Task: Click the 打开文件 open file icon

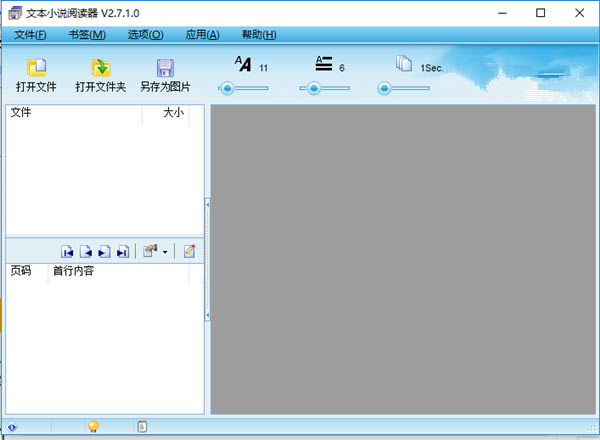Action: click(x=36, y=68)
